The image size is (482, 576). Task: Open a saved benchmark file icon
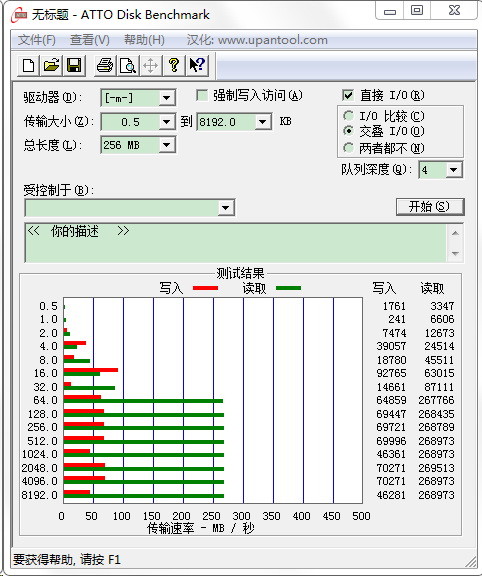pos(51,66)
